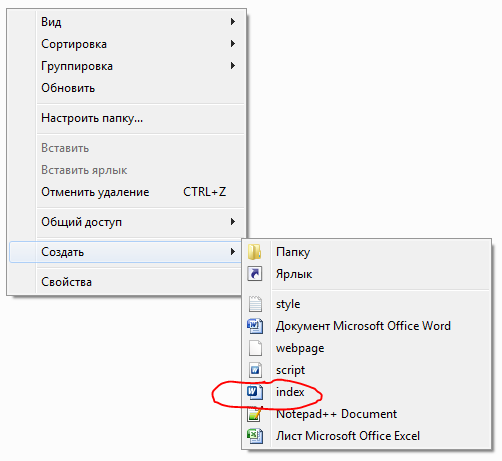This screenshot has height=461, width=502.
Task: Click the folder icon beside Папку
Action: click(255, 252)
